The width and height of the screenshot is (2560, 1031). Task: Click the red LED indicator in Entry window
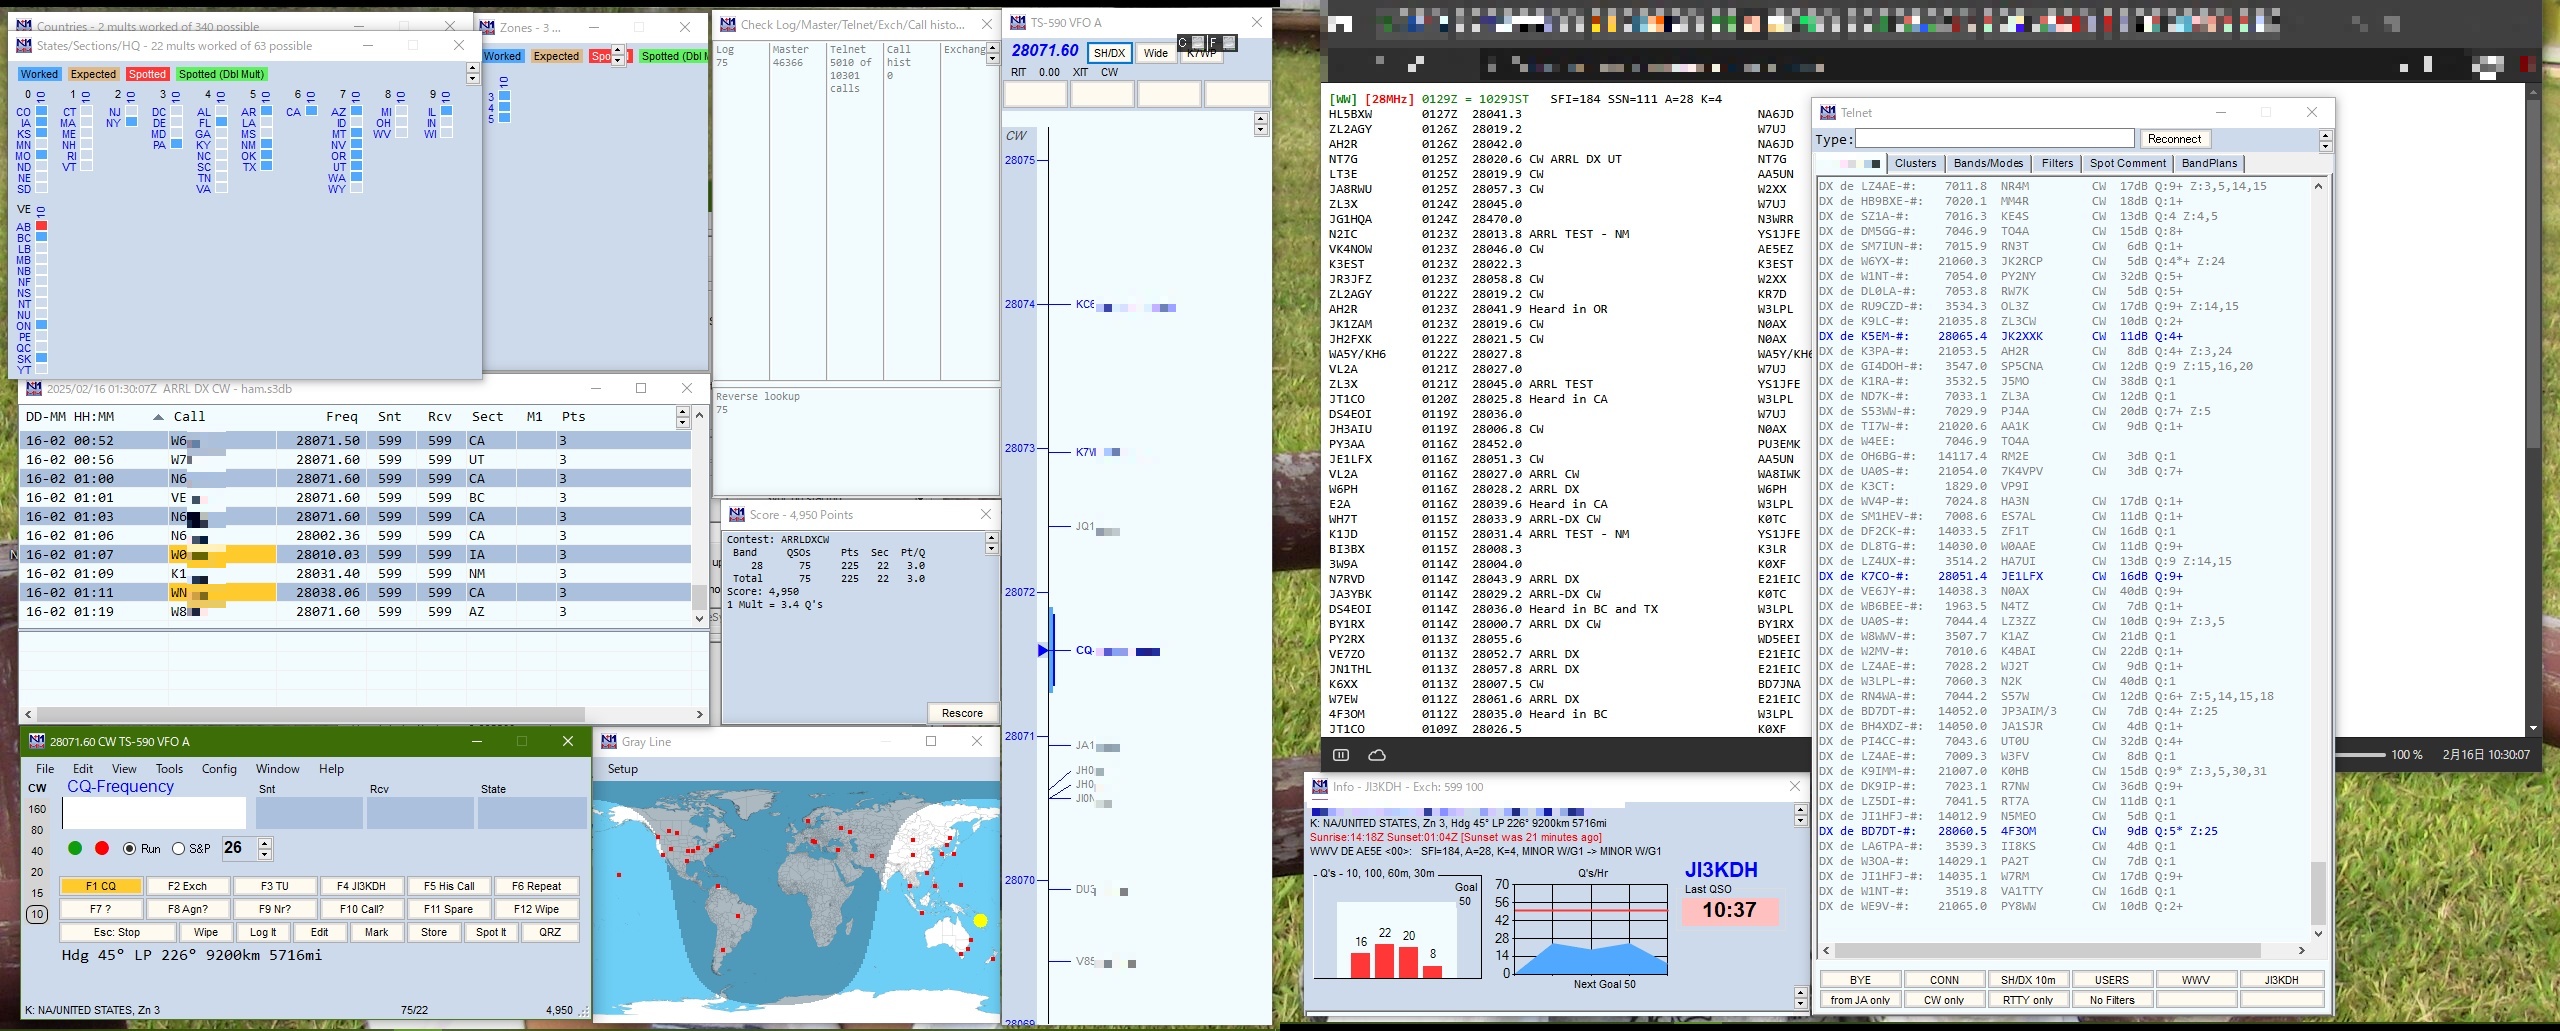point(102,848)
